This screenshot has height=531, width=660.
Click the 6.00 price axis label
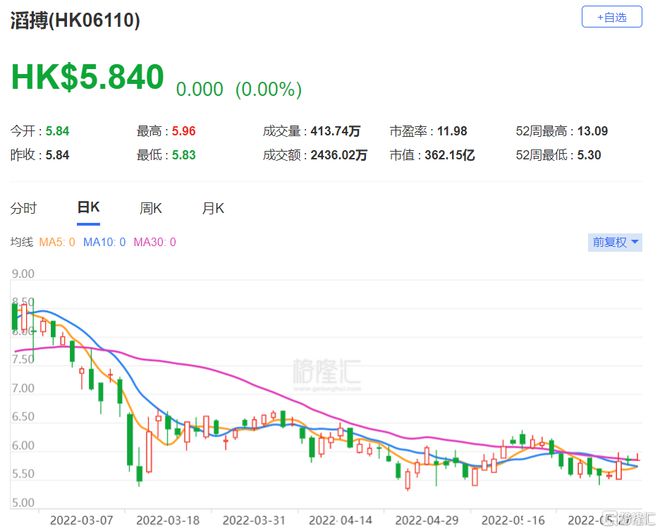[x=23, y=446]
